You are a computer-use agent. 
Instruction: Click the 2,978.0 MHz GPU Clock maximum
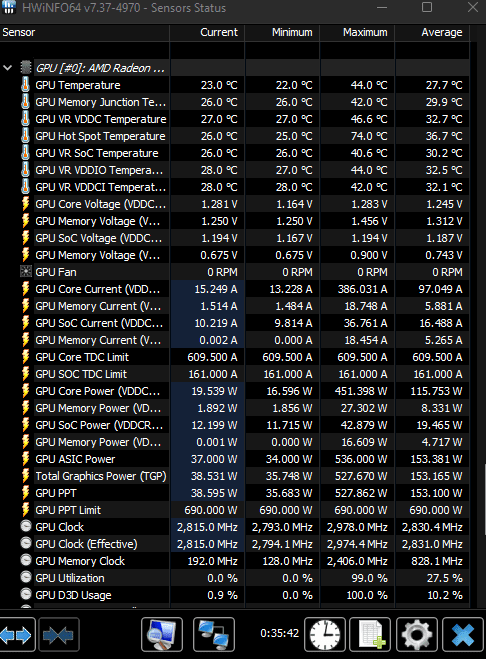pos(357,527)
